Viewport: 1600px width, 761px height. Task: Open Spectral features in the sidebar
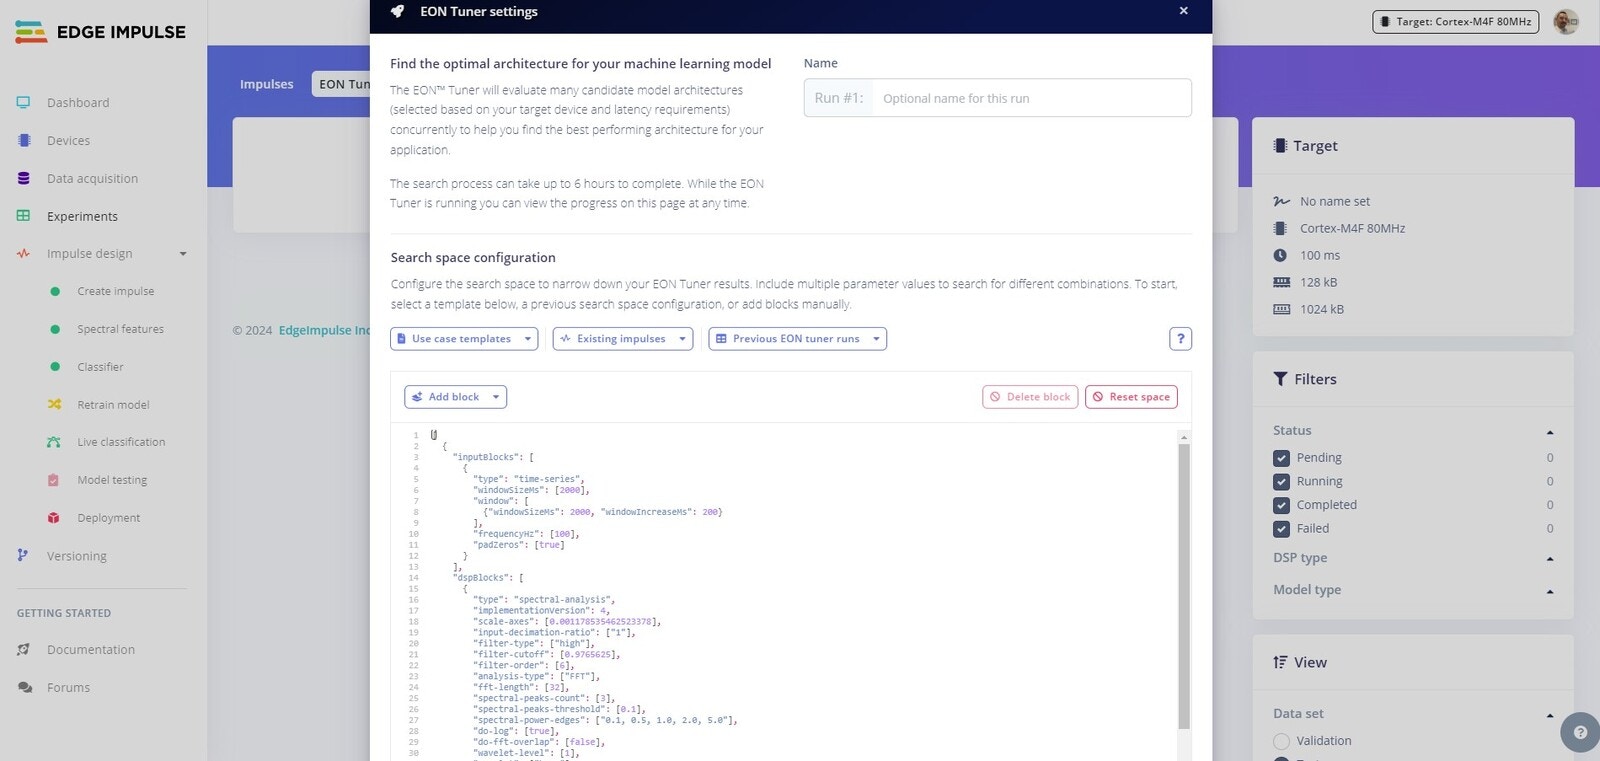(121, 329)
